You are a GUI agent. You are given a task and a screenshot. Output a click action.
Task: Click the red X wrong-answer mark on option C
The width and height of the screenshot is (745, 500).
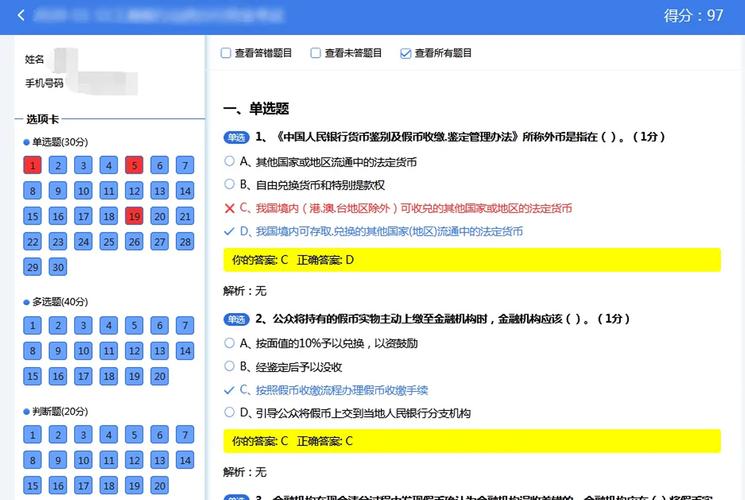(230, 208)
